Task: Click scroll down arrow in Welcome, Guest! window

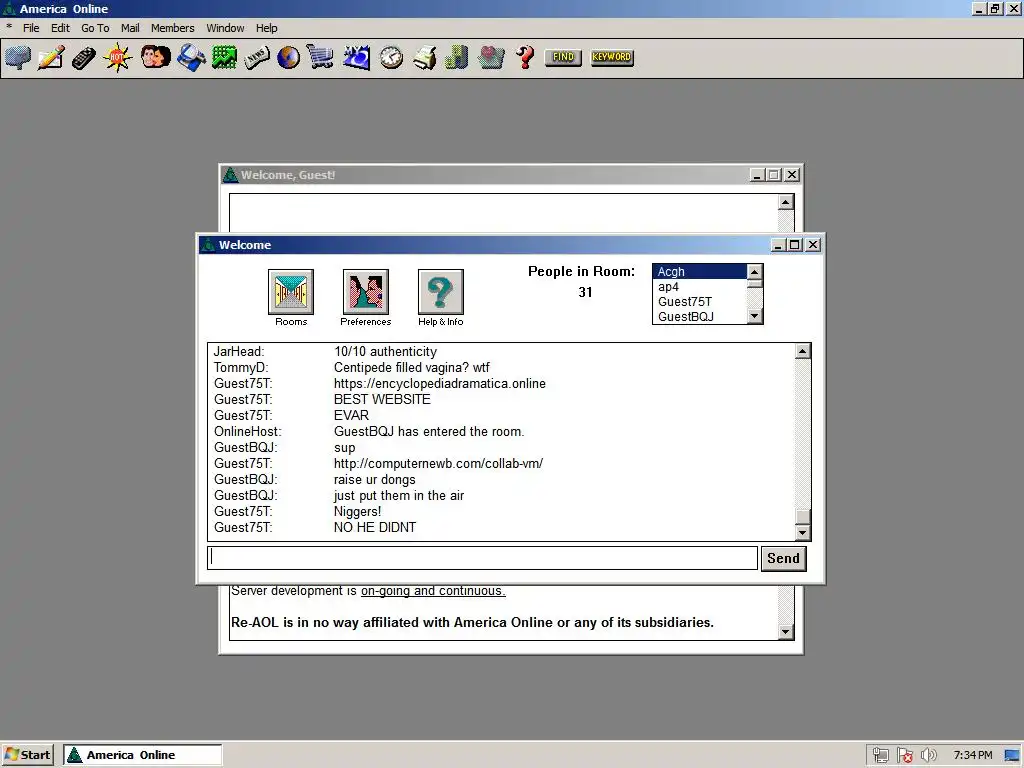Action: coord(786,632)
